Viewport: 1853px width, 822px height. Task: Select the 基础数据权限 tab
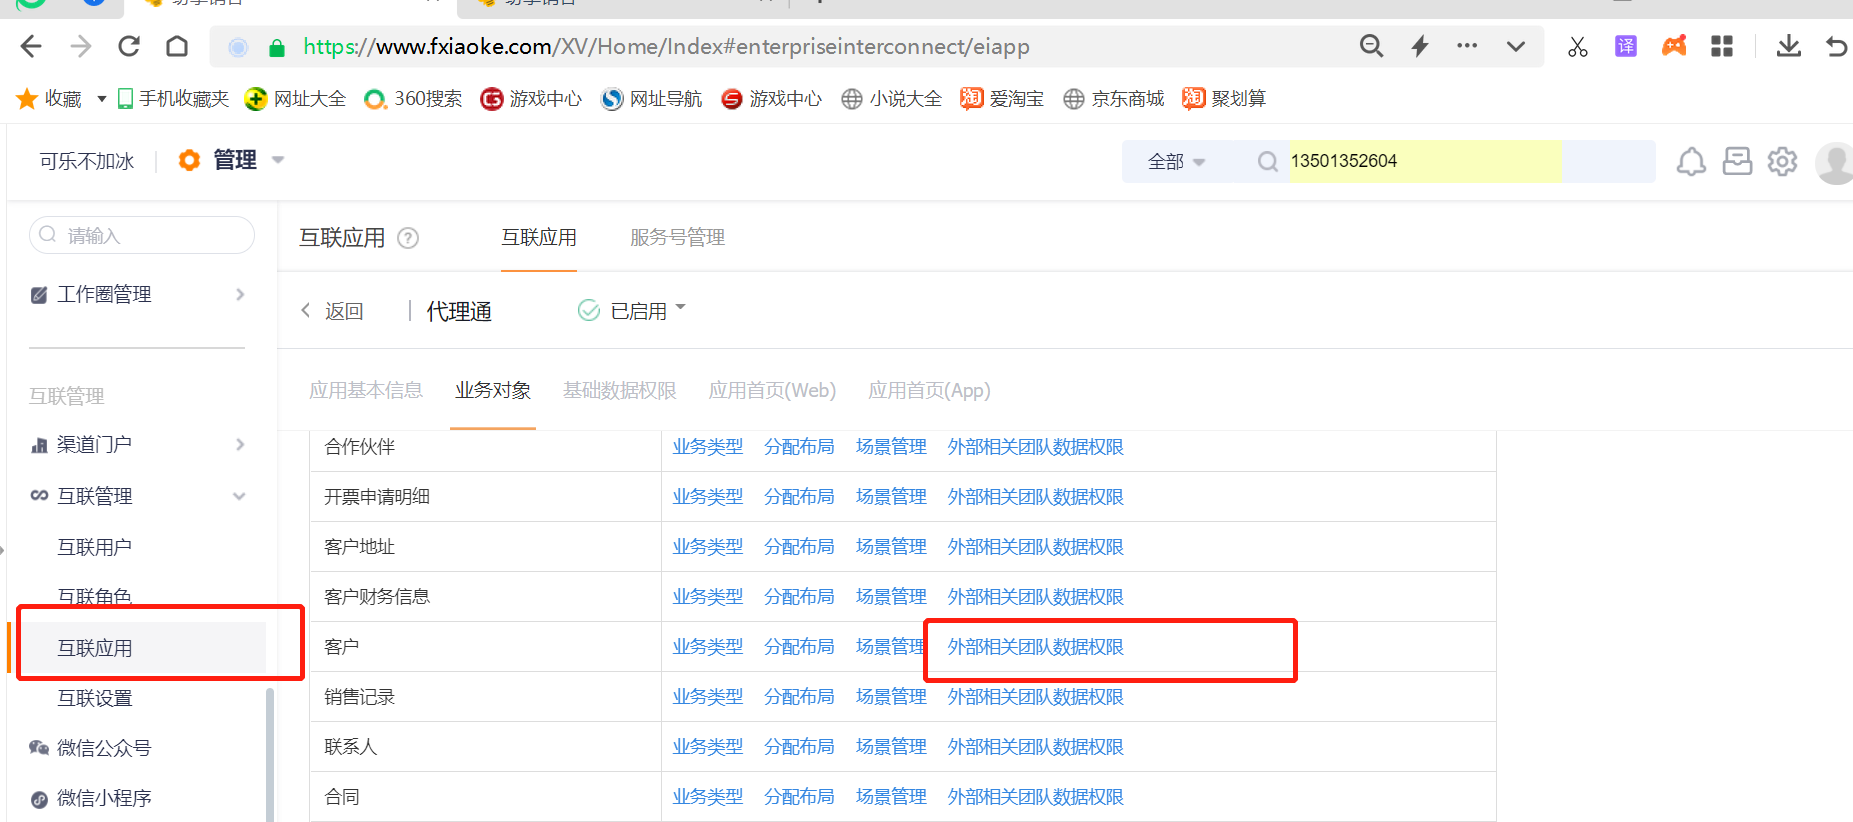(619, 390)
